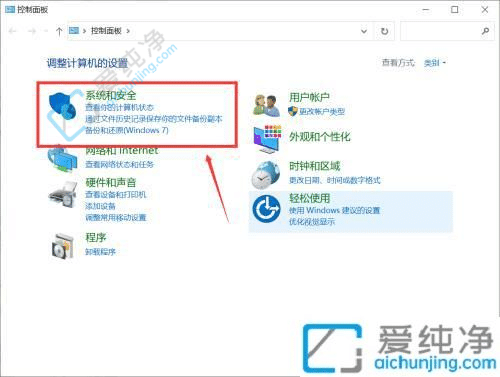Open 用户帐户 category heading
Viewport: 500px width, 377px height.
tap(309, 97)
